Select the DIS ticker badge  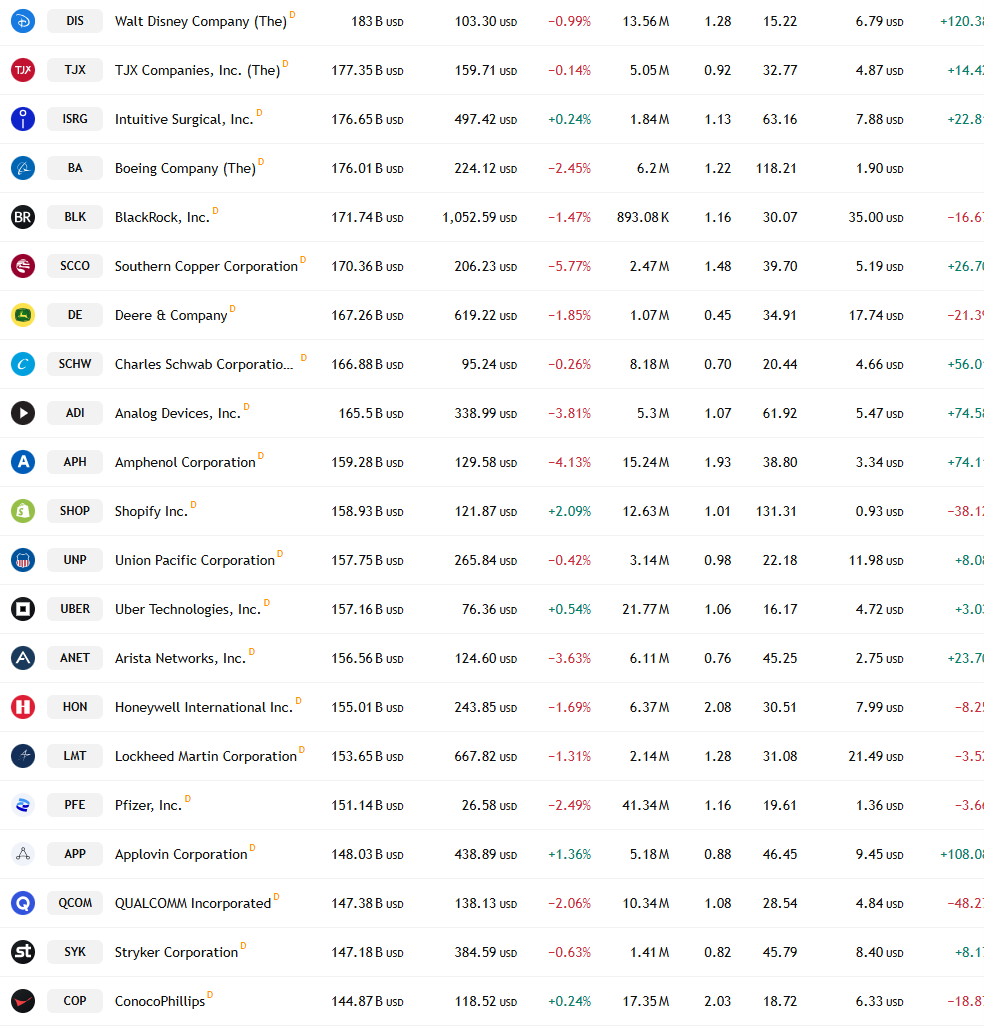pos(75,21)
